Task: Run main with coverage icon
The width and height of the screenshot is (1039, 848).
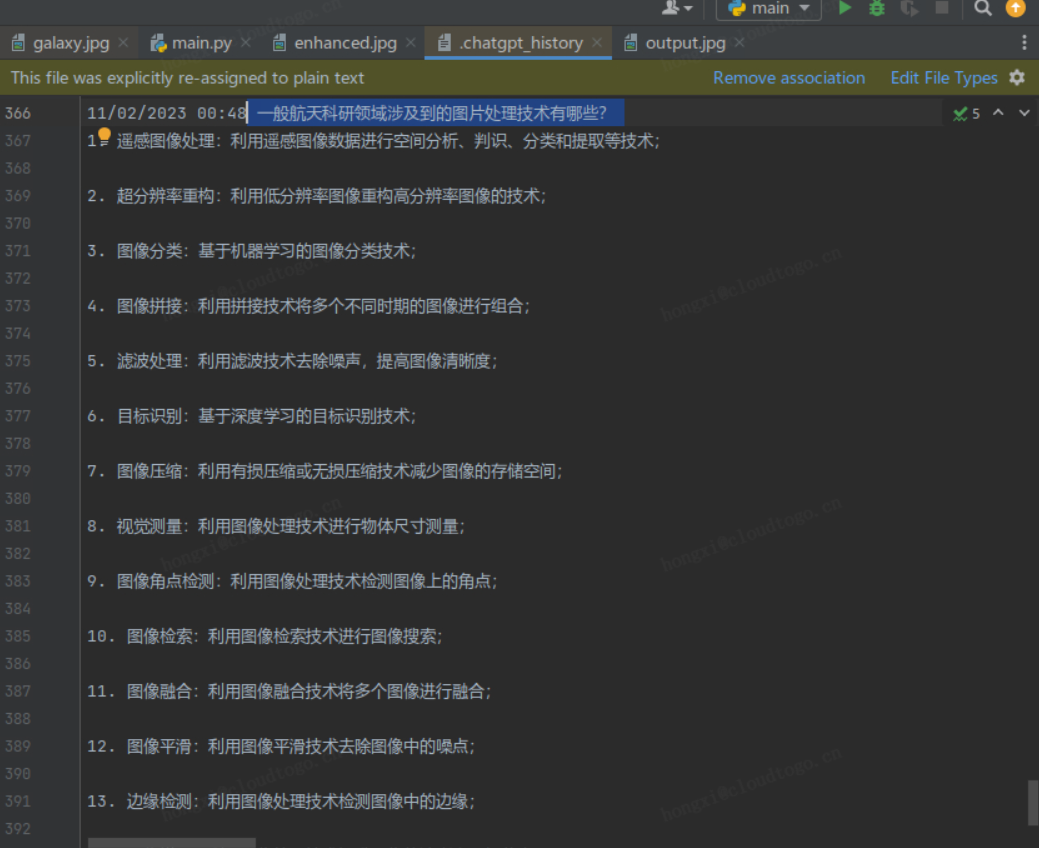Action: pos(908,9)
